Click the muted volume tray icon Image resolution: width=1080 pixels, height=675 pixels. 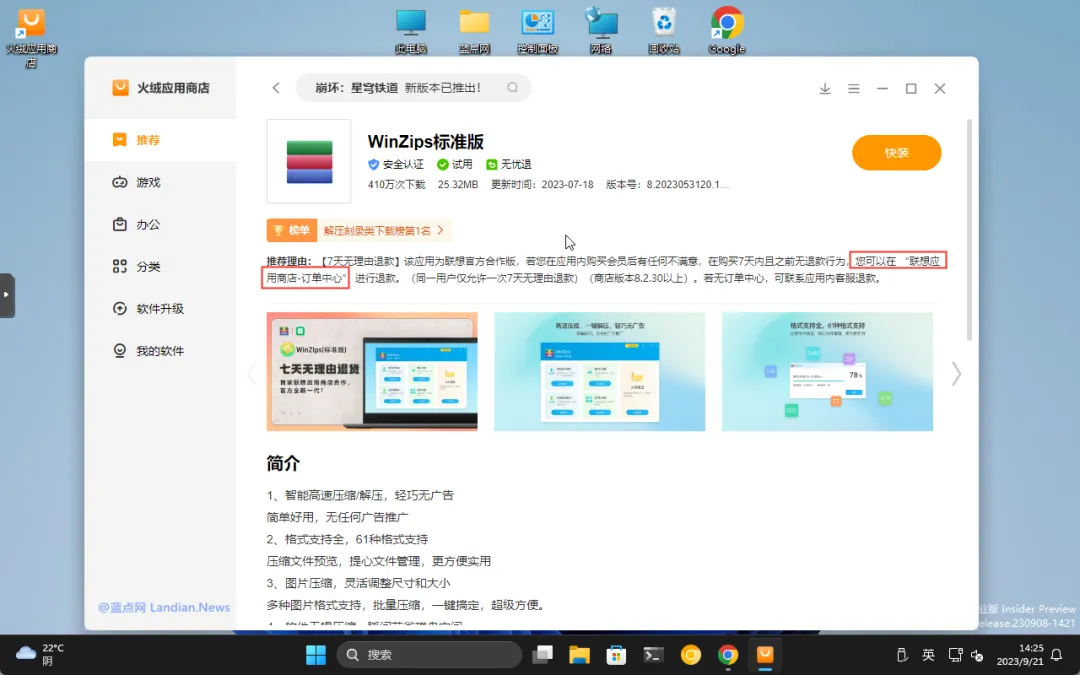pos(977,655)
